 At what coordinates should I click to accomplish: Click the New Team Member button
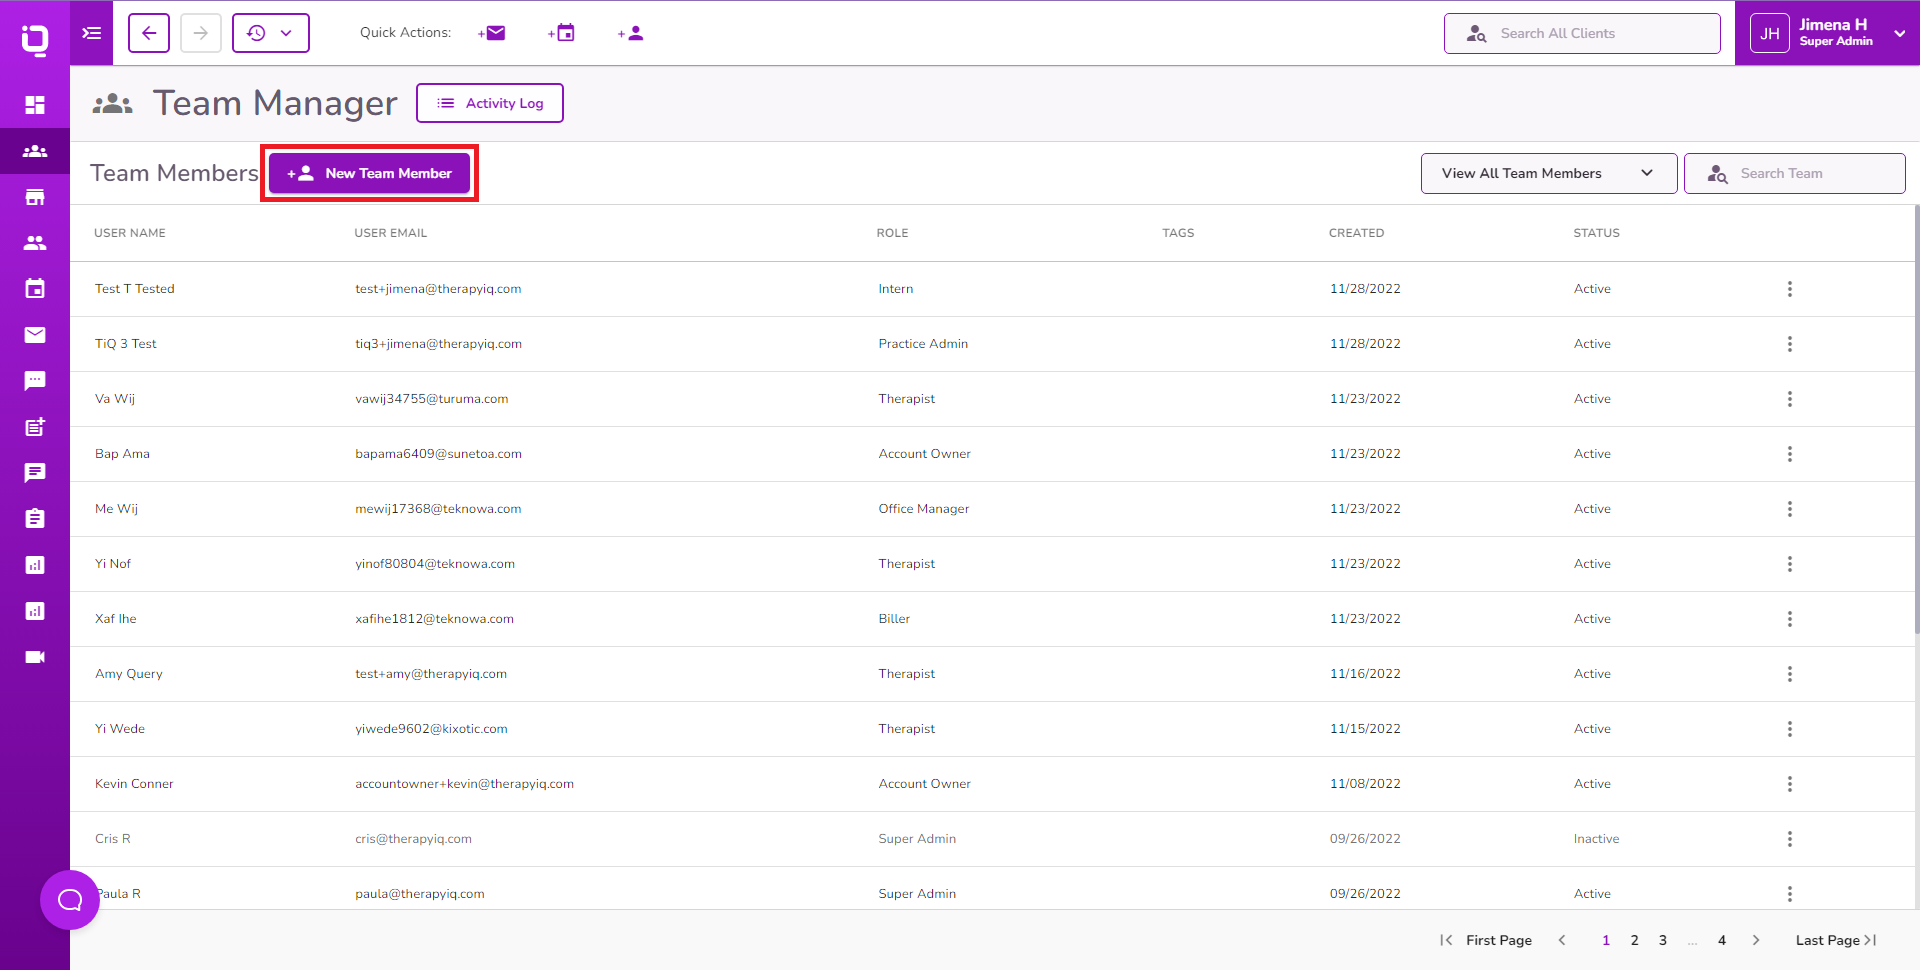369,173
